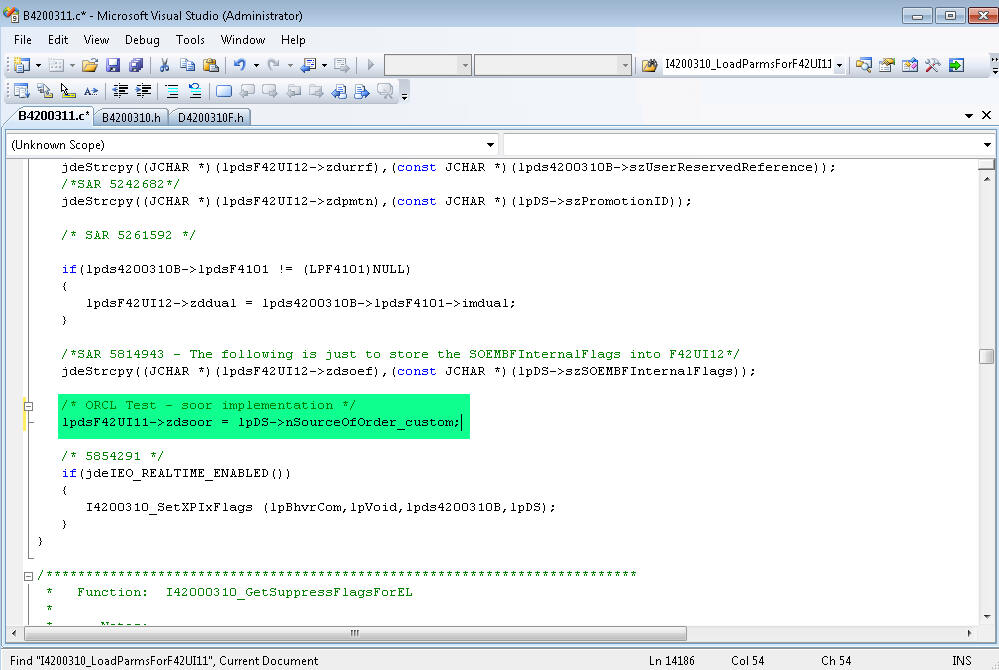
Task: Click the New Project toolbar icon
Action: 22,65
